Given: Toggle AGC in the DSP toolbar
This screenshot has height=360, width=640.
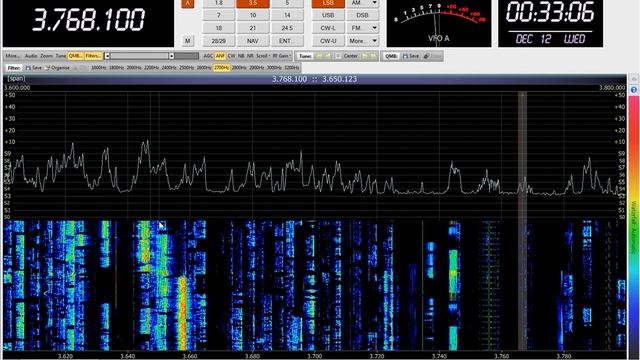Looking at the screenshot, I should (208, 56).
